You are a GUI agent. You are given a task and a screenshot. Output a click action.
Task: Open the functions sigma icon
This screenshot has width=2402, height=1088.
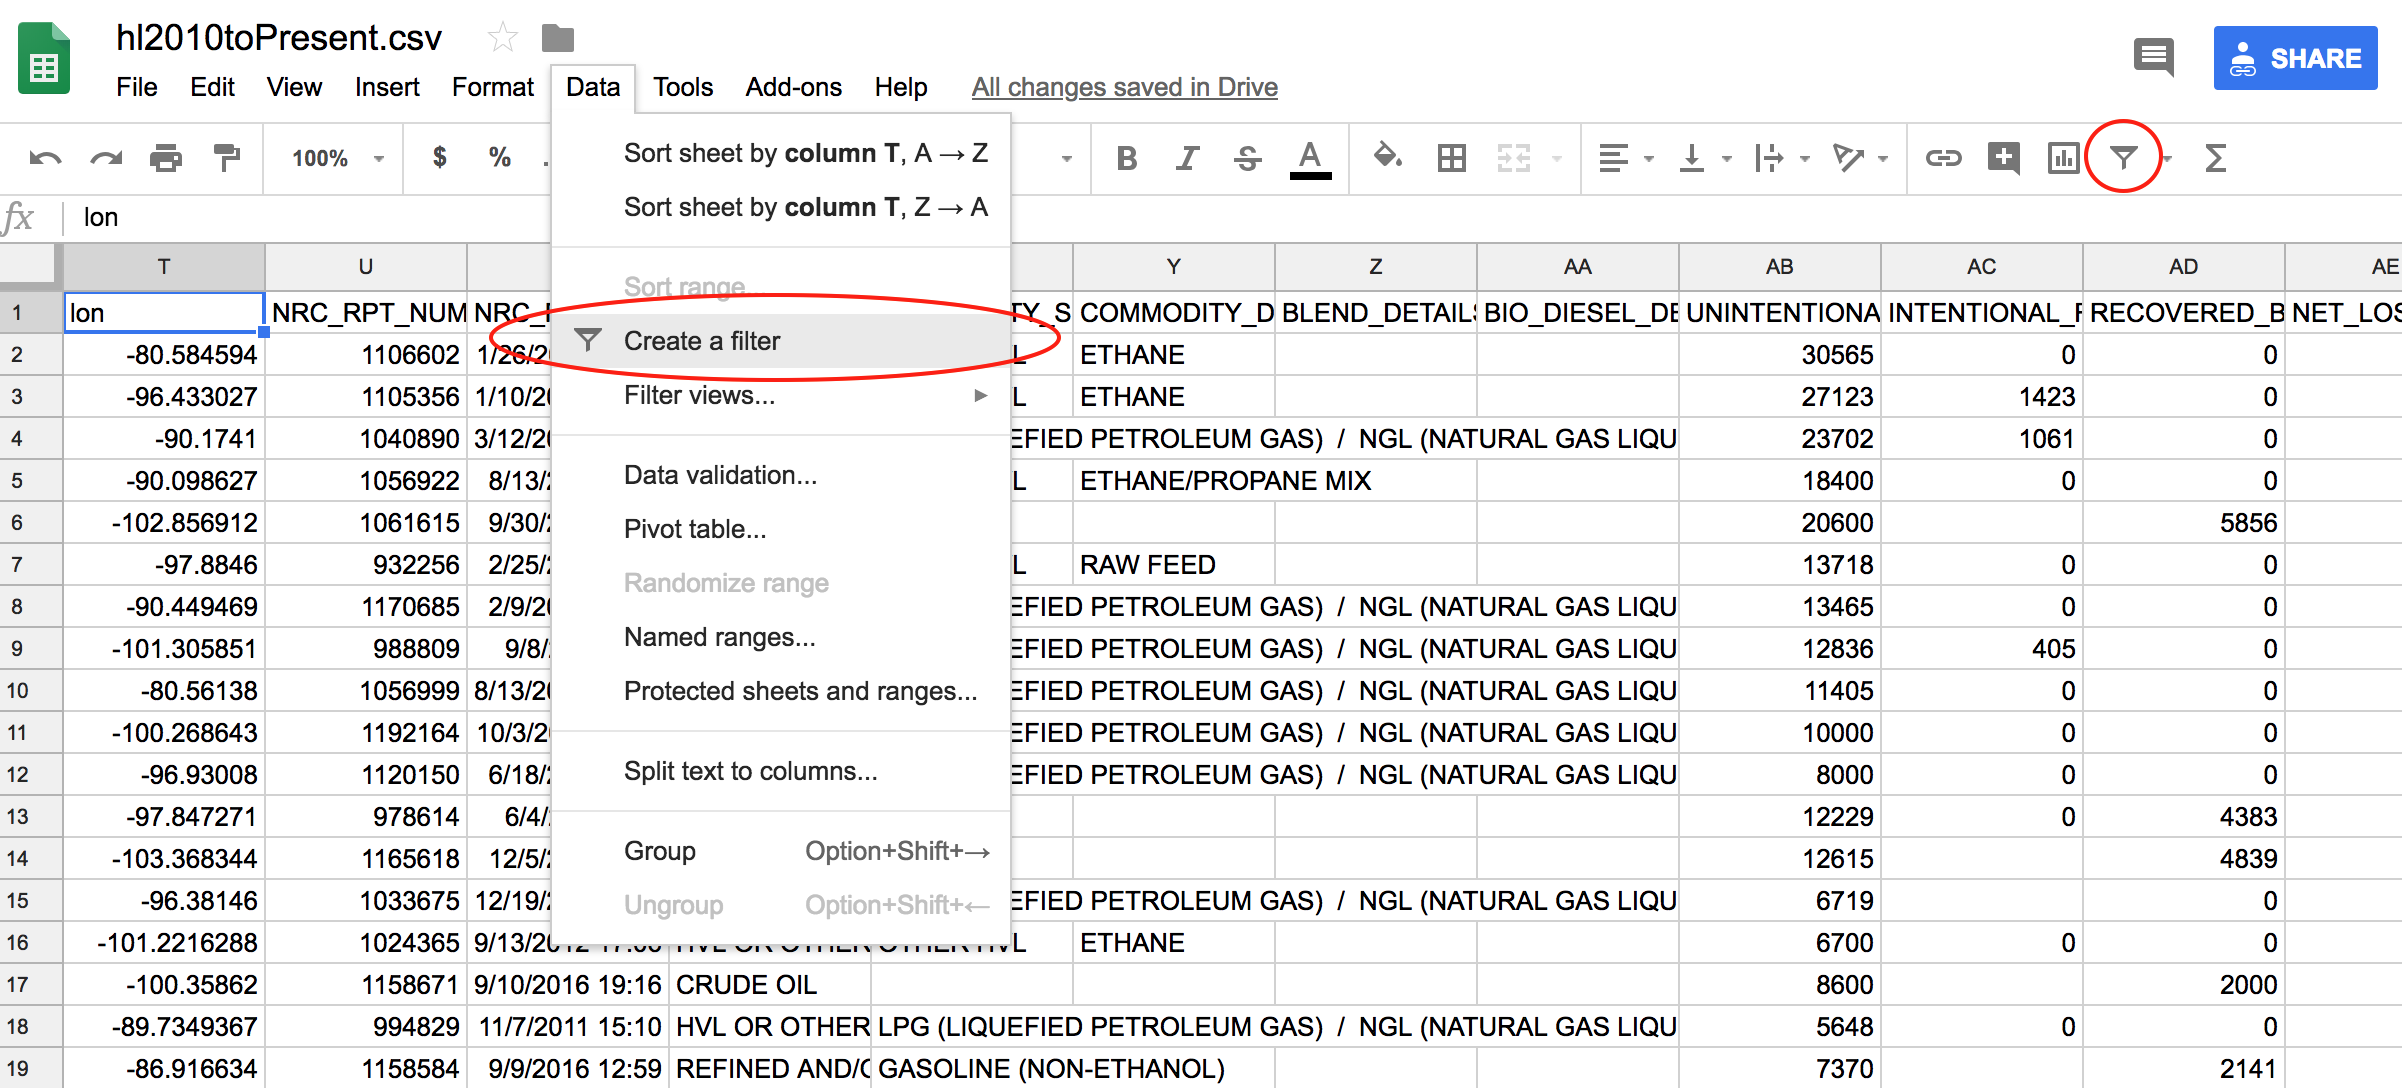(x=2215, y=157)
